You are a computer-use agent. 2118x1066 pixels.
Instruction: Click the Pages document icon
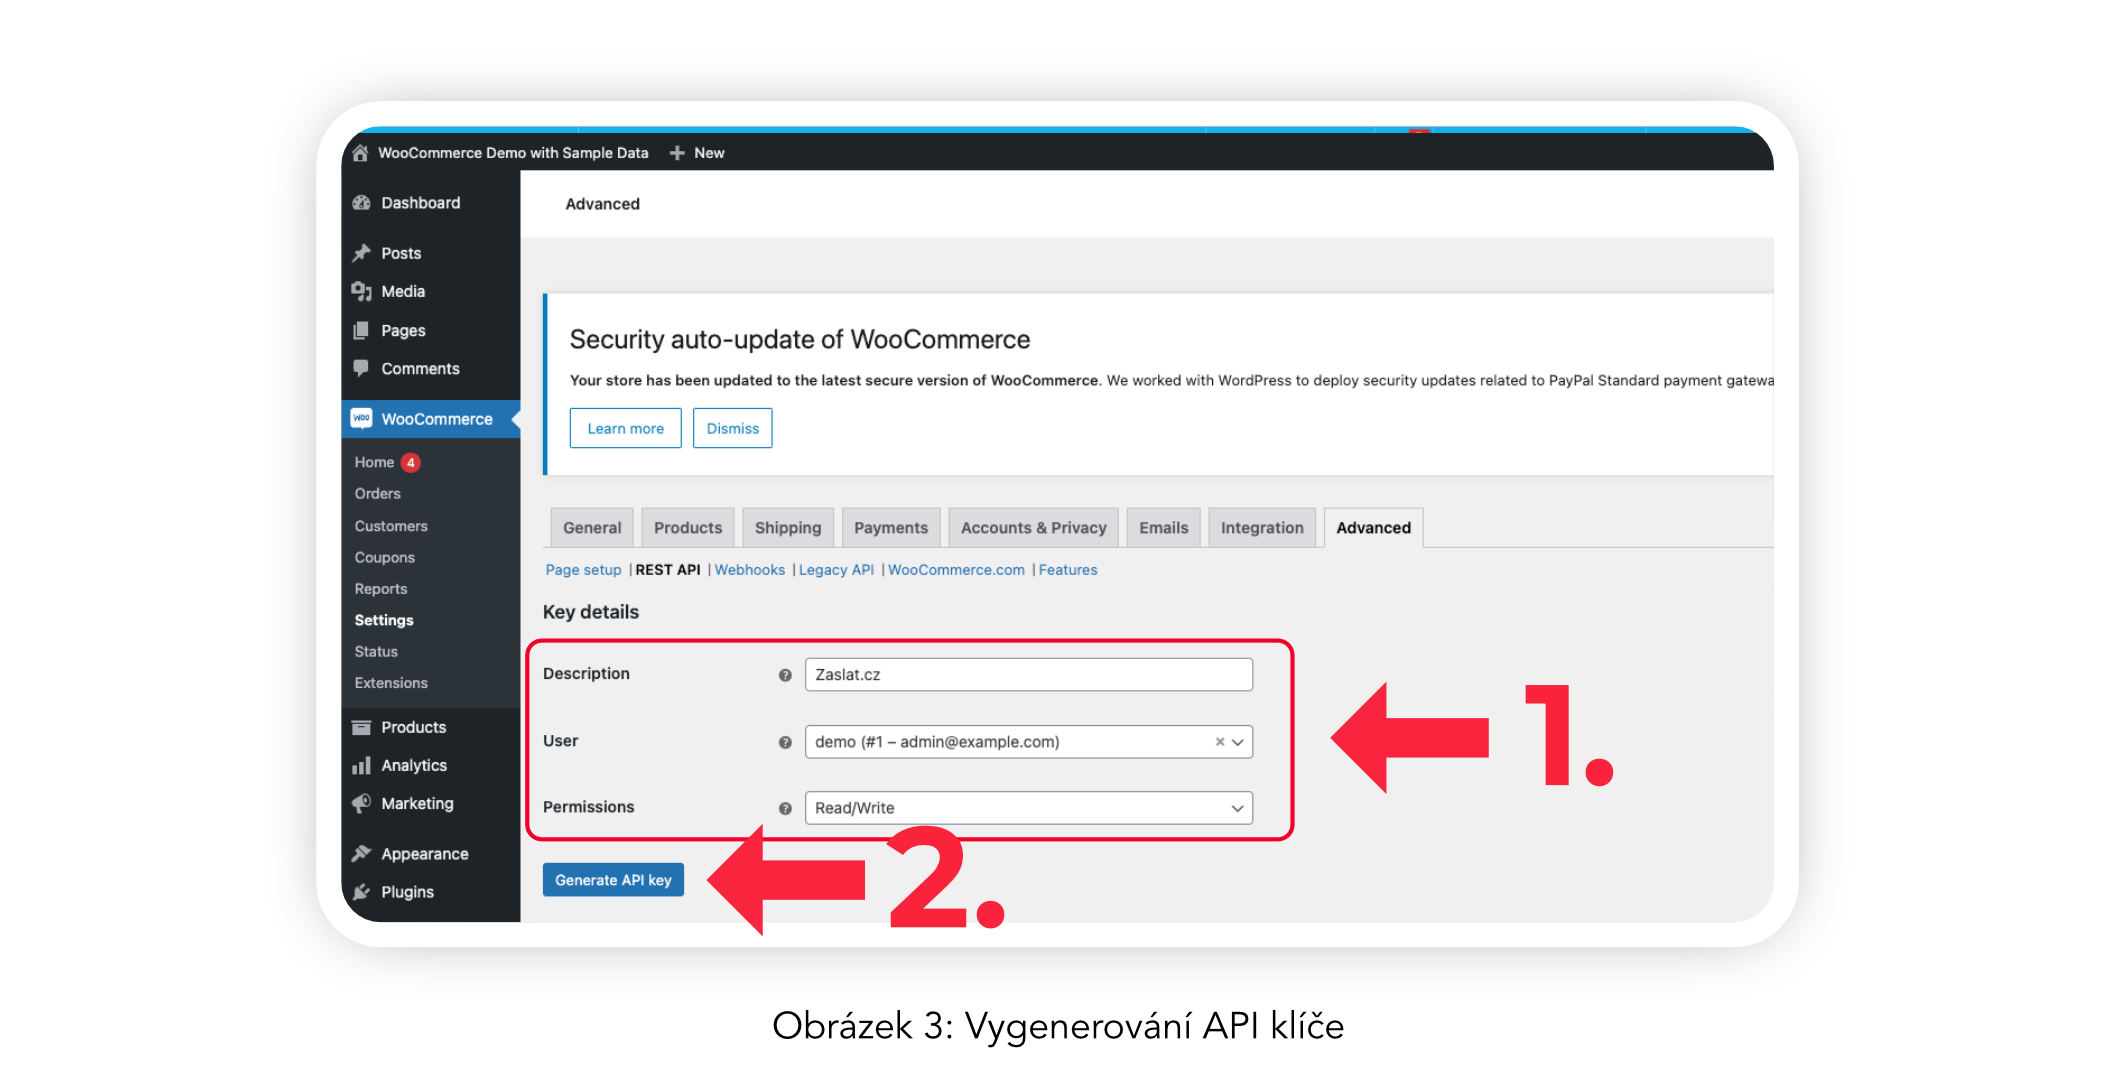pos(362,331)
